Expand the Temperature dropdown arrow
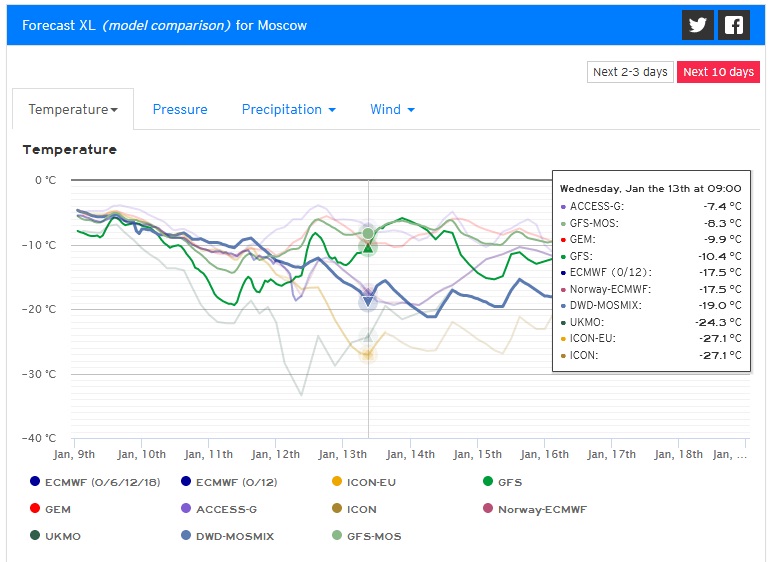 point(114,110)
